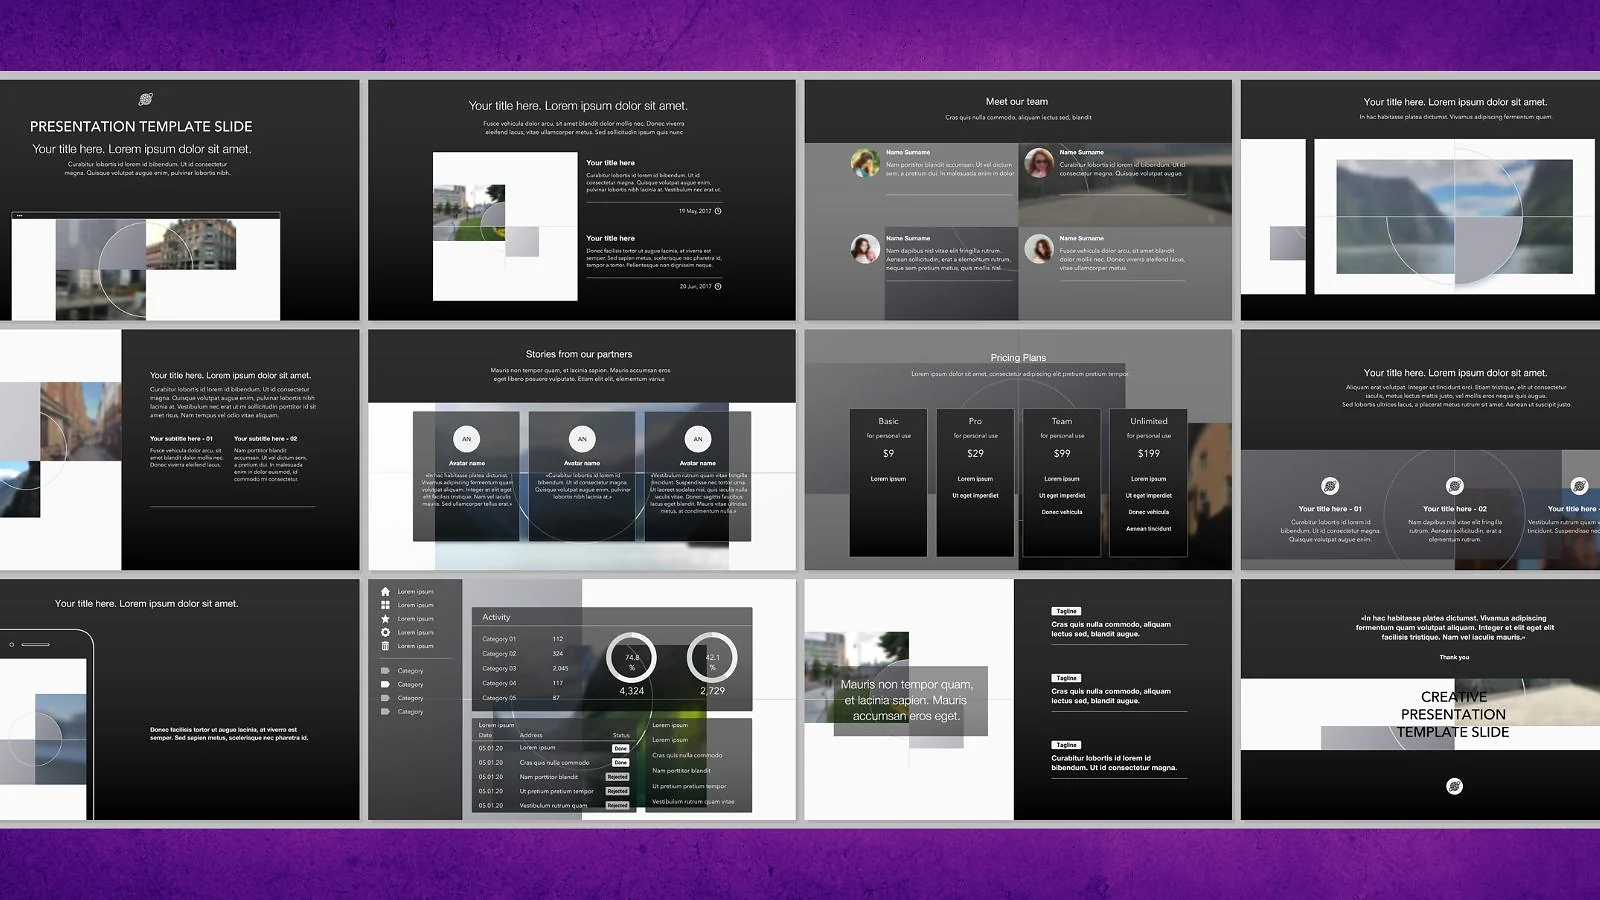Select the avatar beside 'Nam porttitor blandit accumsan'
Image resolution: width=1600 pixels, height=900 pixels.
[865, 162]
